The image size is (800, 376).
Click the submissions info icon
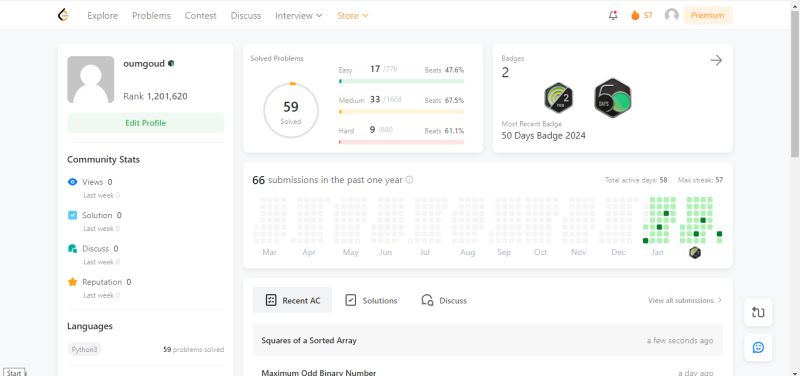click(x=409, y=180)
